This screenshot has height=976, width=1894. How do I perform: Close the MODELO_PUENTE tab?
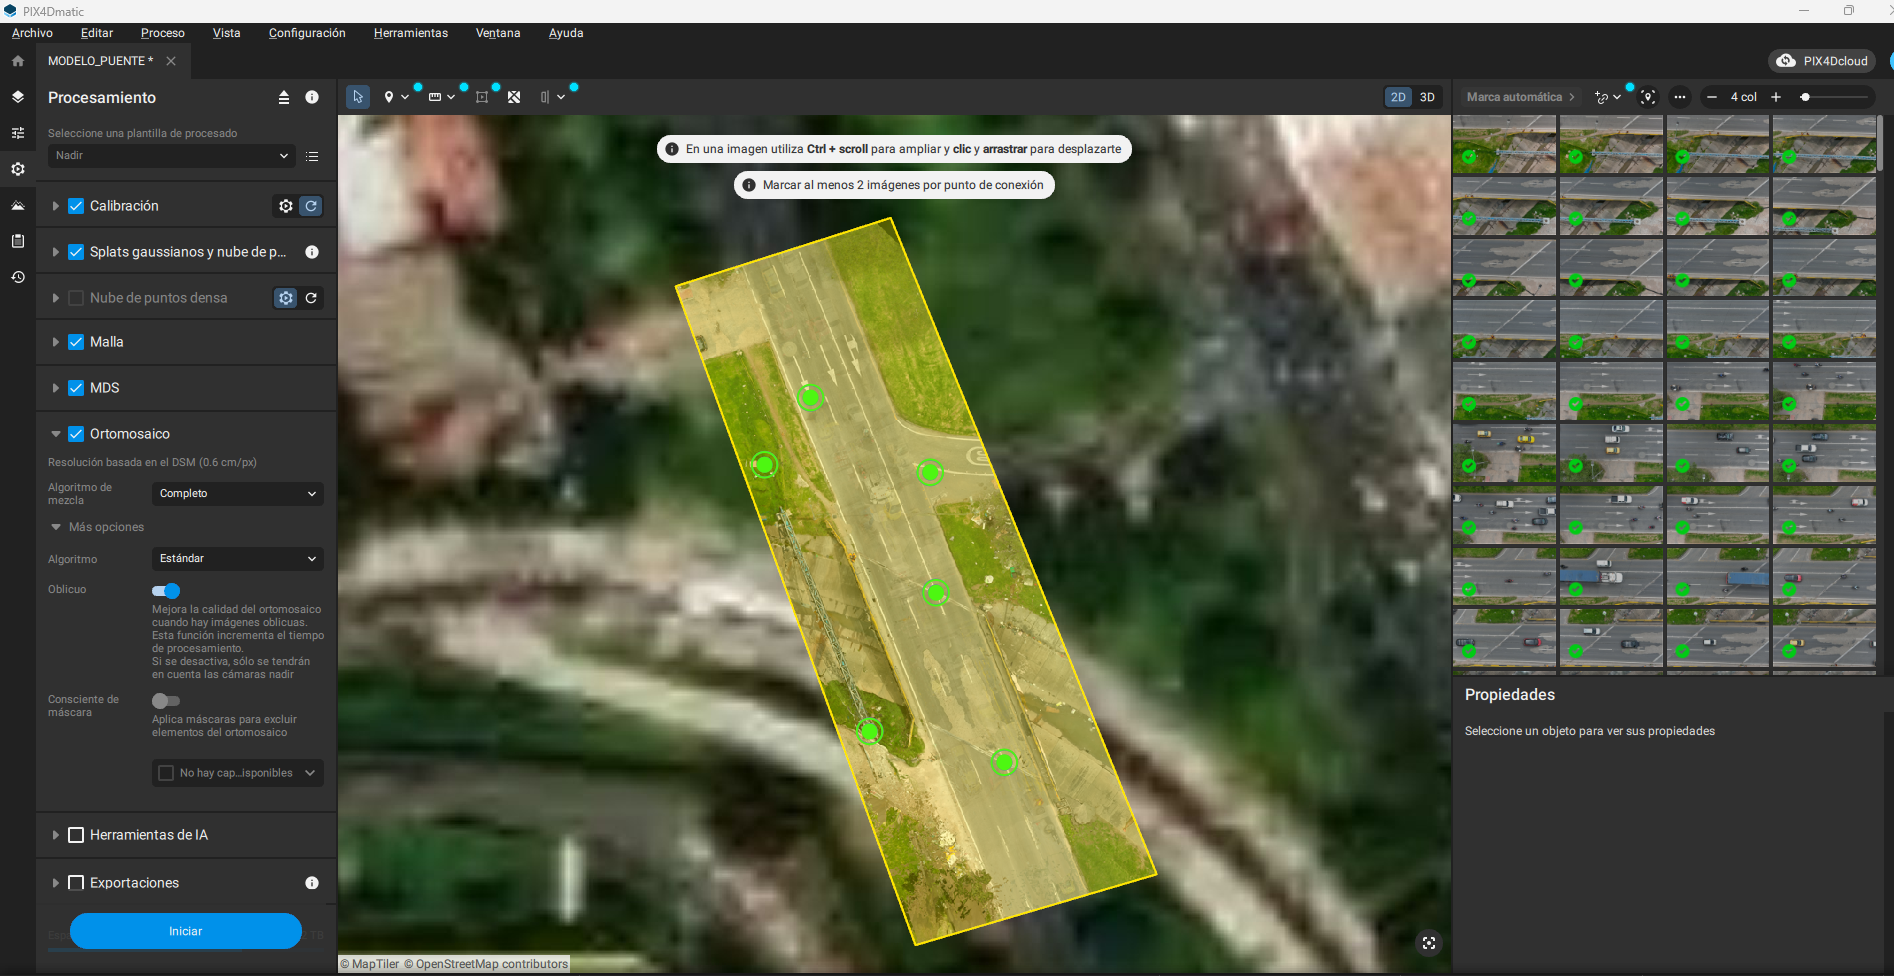point(171,61)
